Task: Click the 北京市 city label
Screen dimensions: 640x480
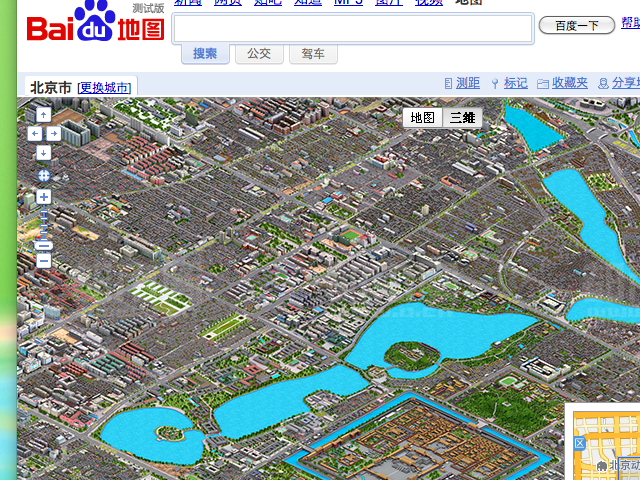Action: tap(51, 88)
